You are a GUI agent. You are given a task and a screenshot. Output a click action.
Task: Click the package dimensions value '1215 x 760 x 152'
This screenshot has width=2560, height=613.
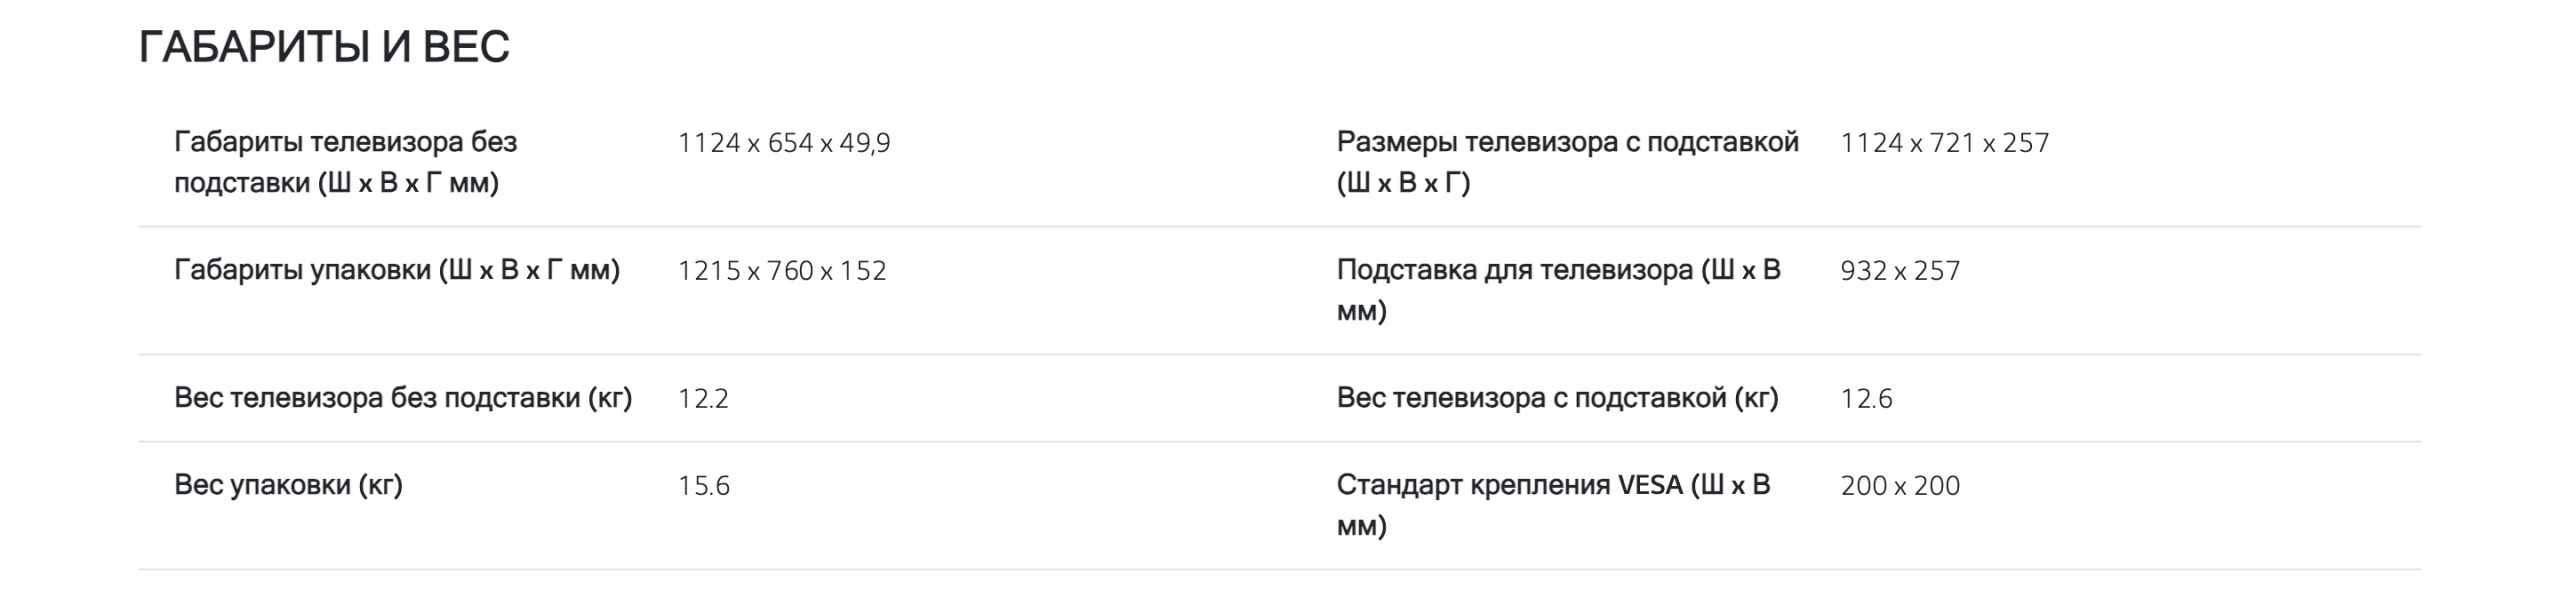781,272
